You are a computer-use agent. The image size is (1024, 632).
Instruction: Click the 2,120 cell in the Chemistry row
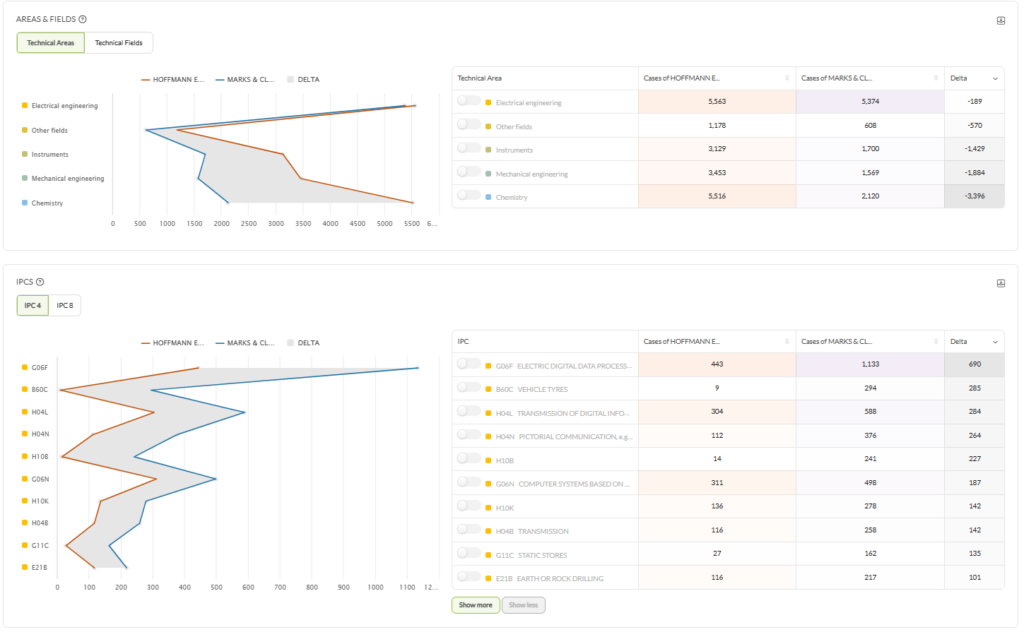point(870,196)
